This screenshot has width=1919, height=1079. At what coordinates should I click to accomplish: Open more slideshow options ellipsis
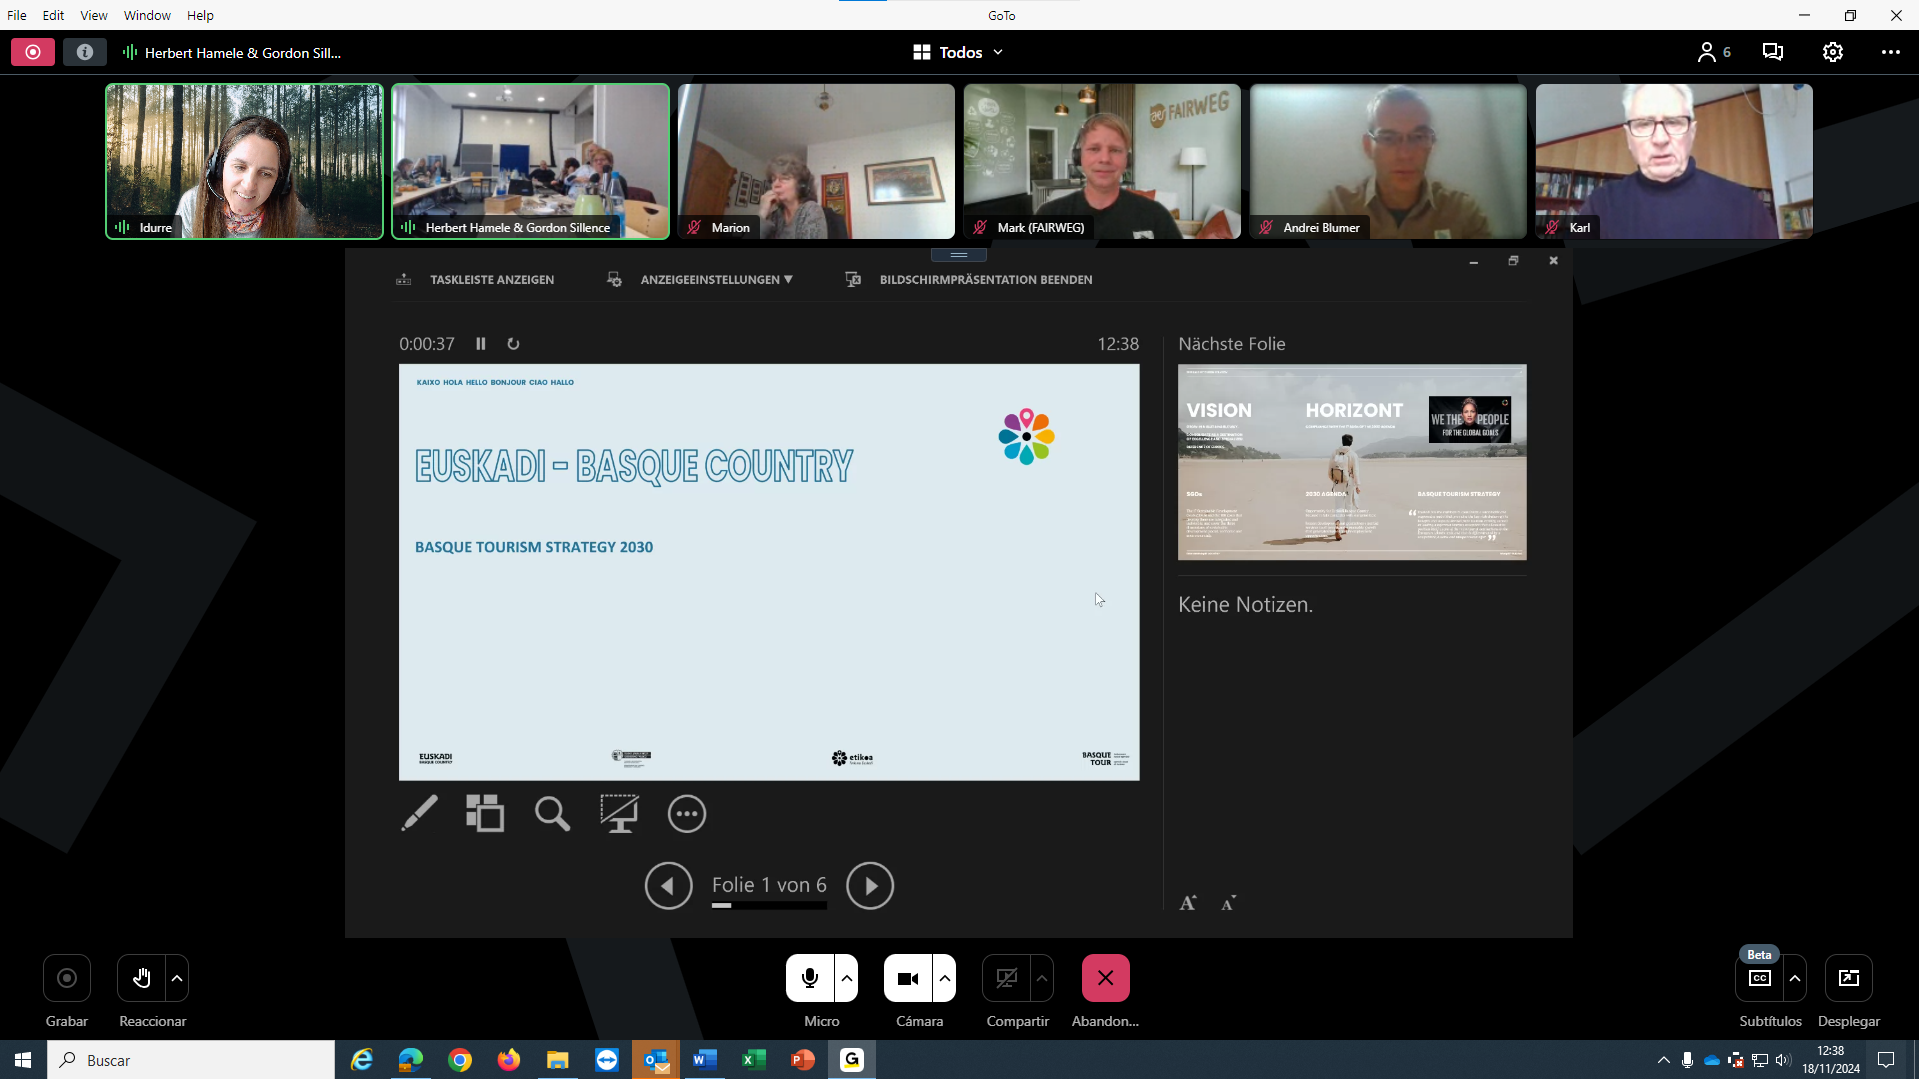click(687, 813)
